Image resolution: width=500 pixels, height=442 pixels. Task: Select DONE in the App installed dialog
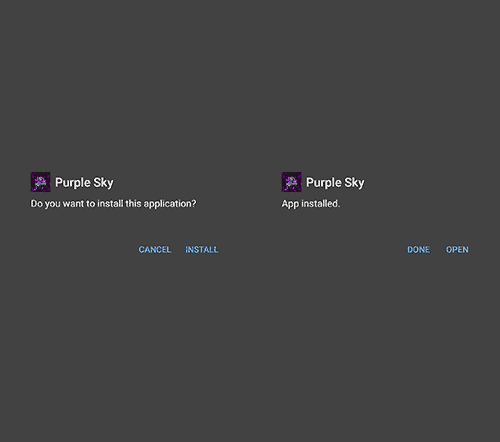[x=418, y=250]
